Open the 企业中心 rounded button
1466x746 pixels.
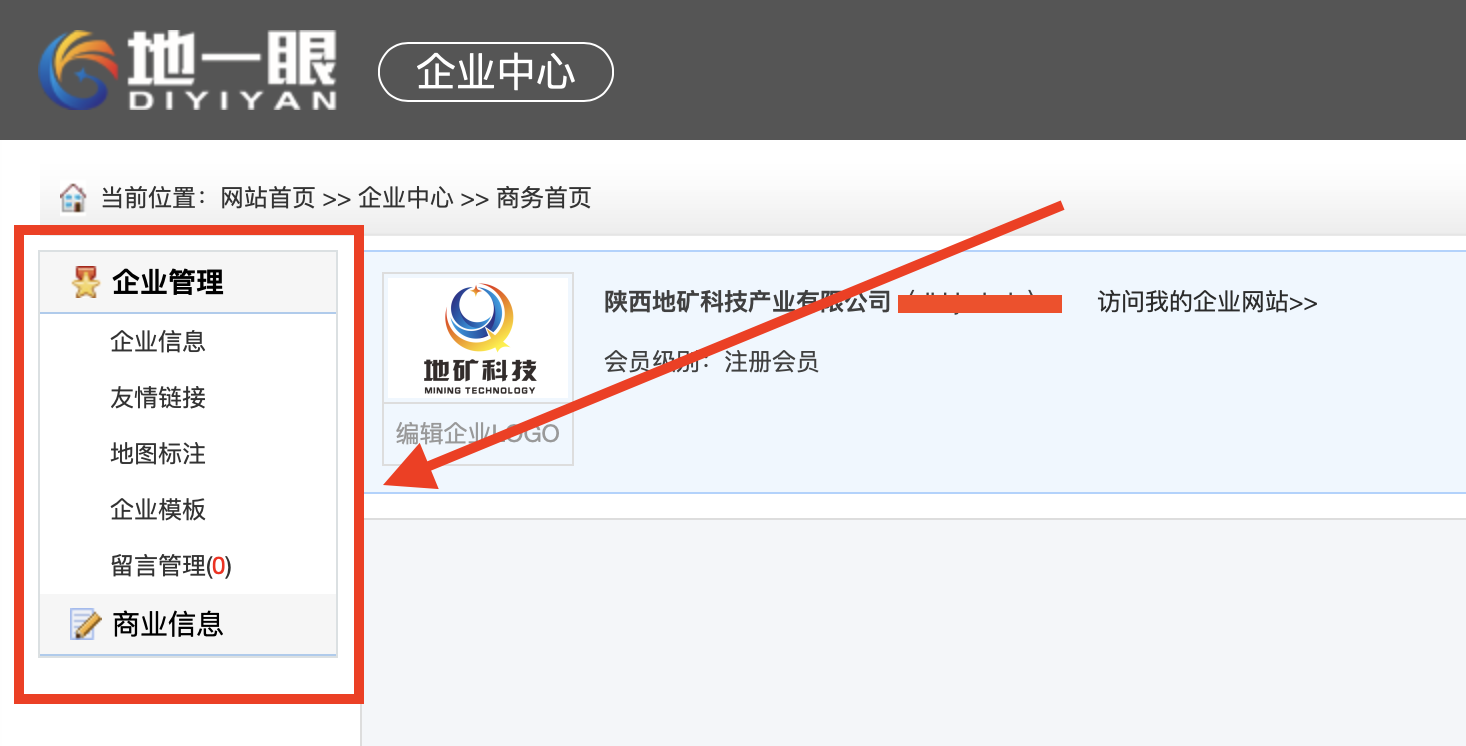click(496, 72)
